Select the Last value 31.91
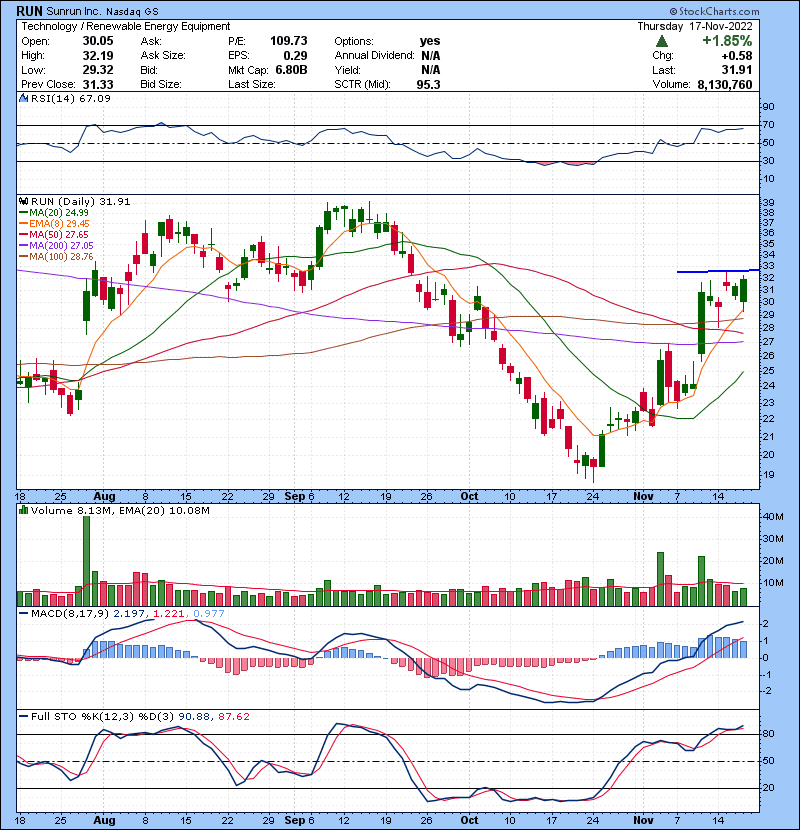This screenshot has width=800, height=830. point(737,70)
